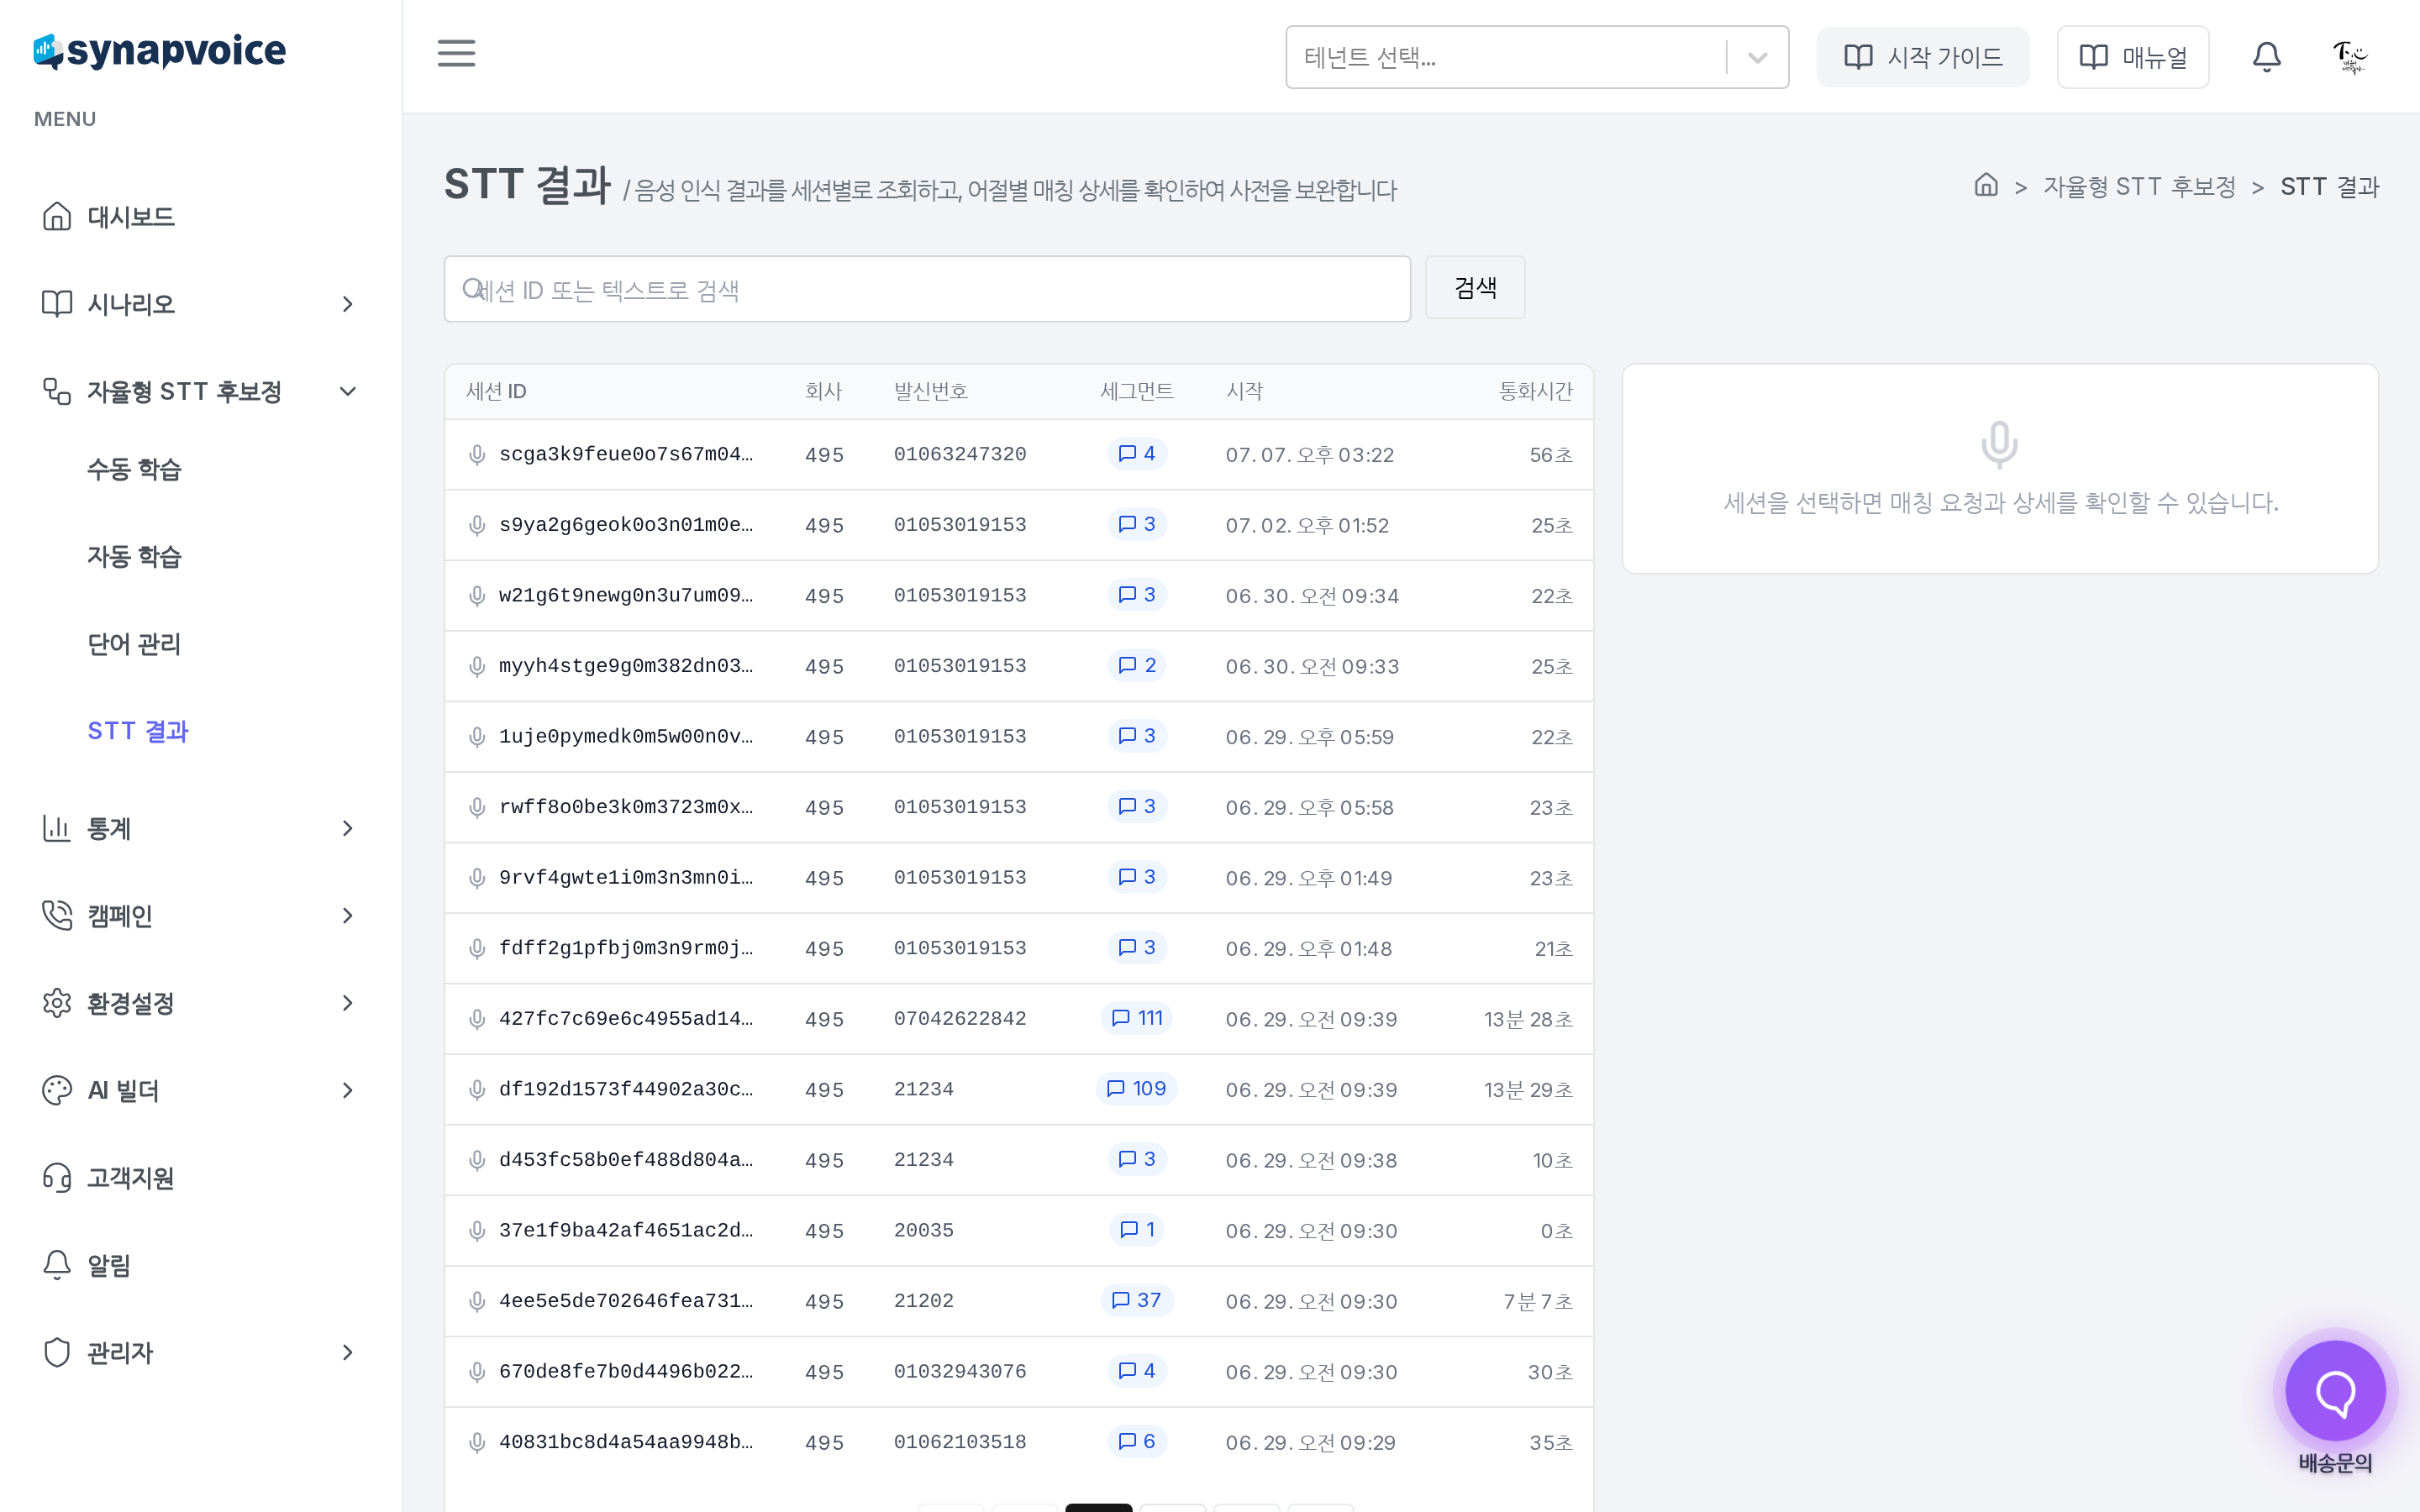Select the STT 결과 submenu item

pos(138,731)
